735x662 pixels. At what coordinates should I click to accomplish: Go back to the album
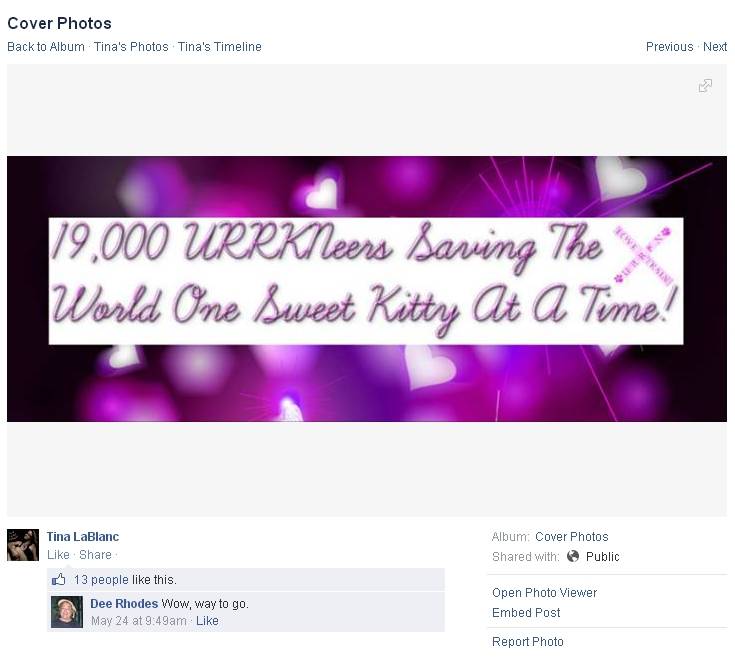pos(46,47)
